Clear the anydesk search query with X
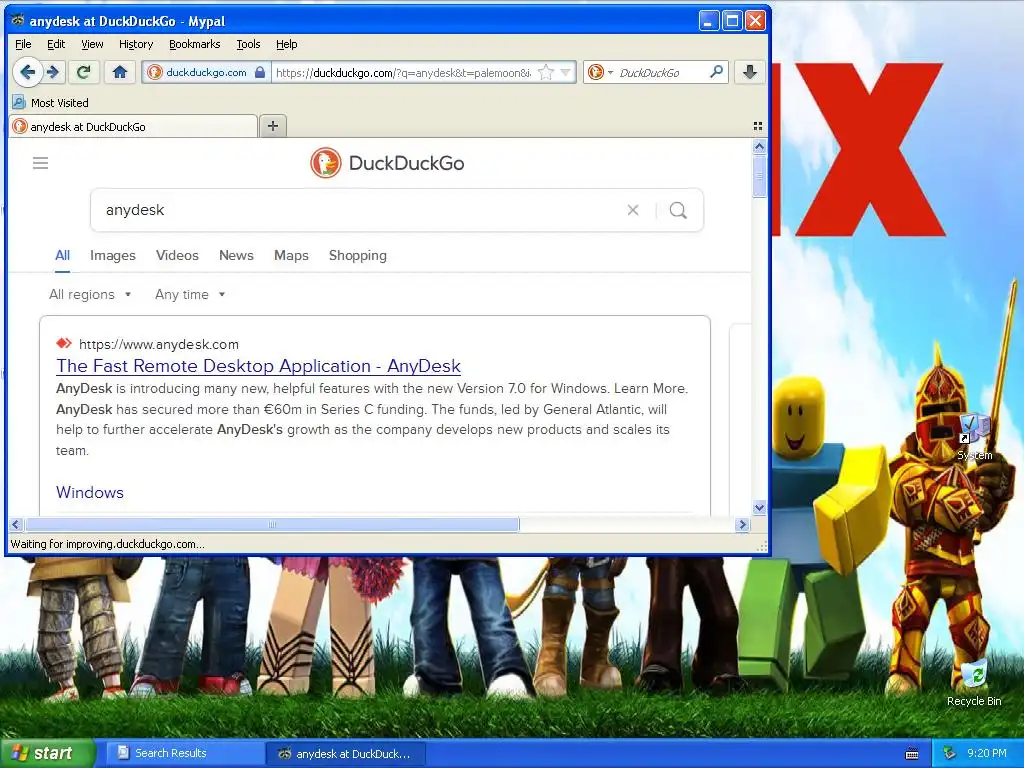Screen dimensions: 1024x768 [633, 210]
